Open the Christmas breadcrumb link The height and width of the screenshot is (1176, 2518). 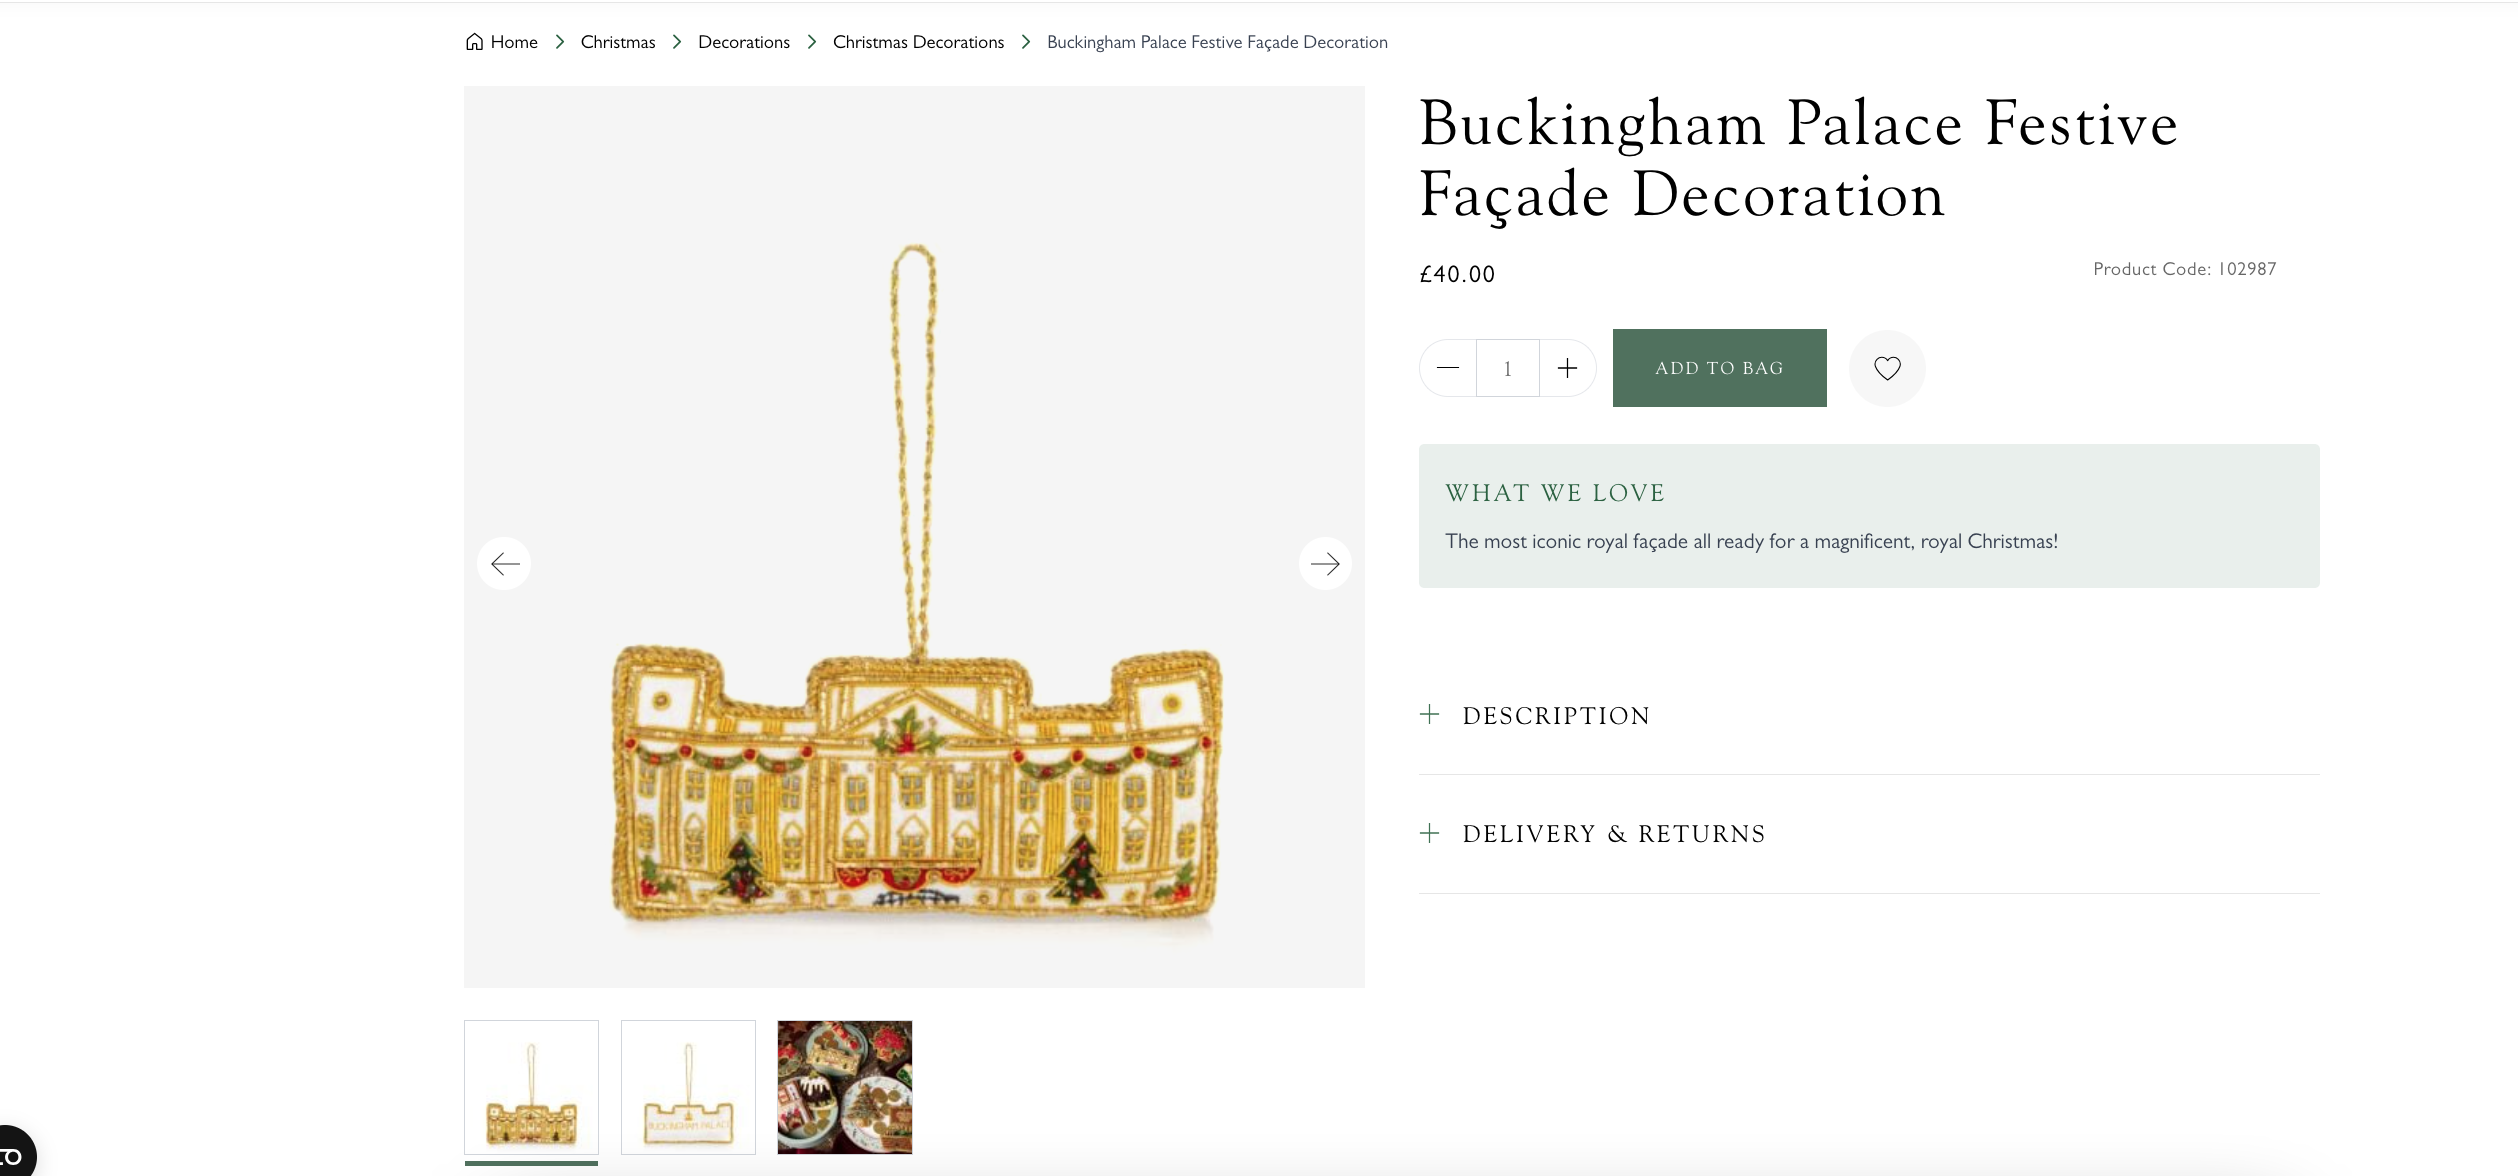click(617, 42)
